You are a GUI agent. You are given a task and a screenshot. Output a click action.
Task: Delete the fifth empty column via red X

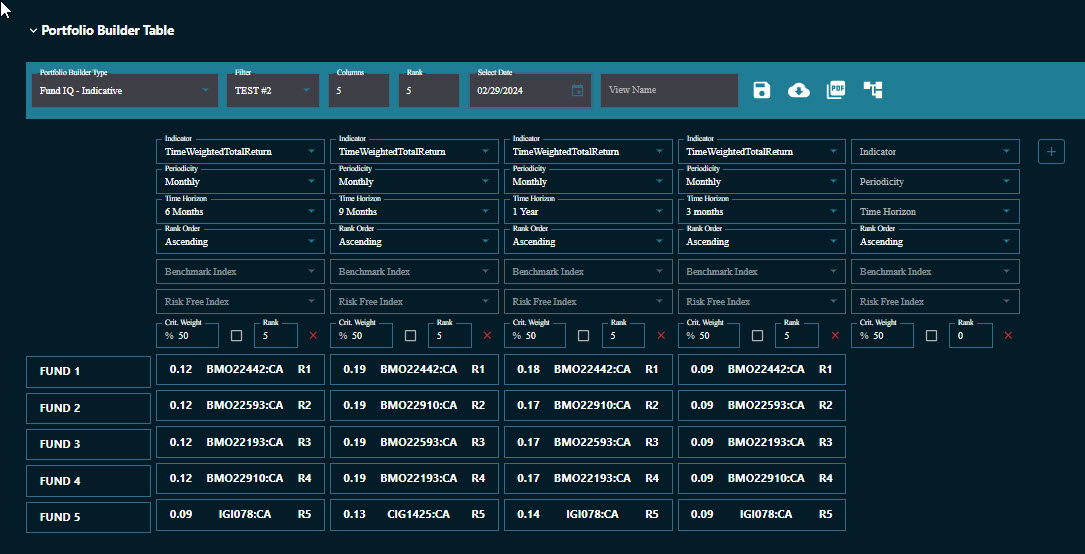1008,336
